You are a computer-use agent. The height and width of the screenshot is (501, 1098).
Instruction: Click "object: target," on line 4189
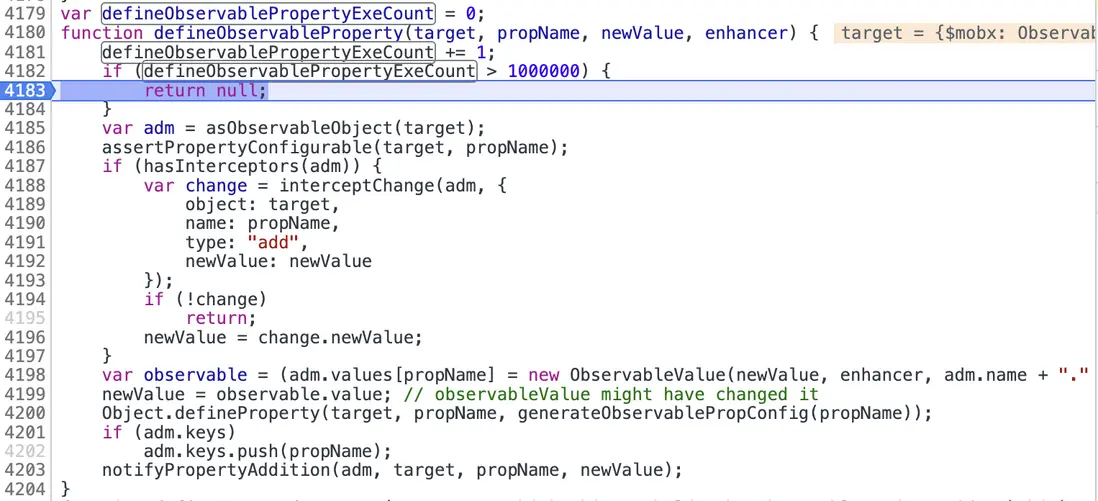[263, 205]
